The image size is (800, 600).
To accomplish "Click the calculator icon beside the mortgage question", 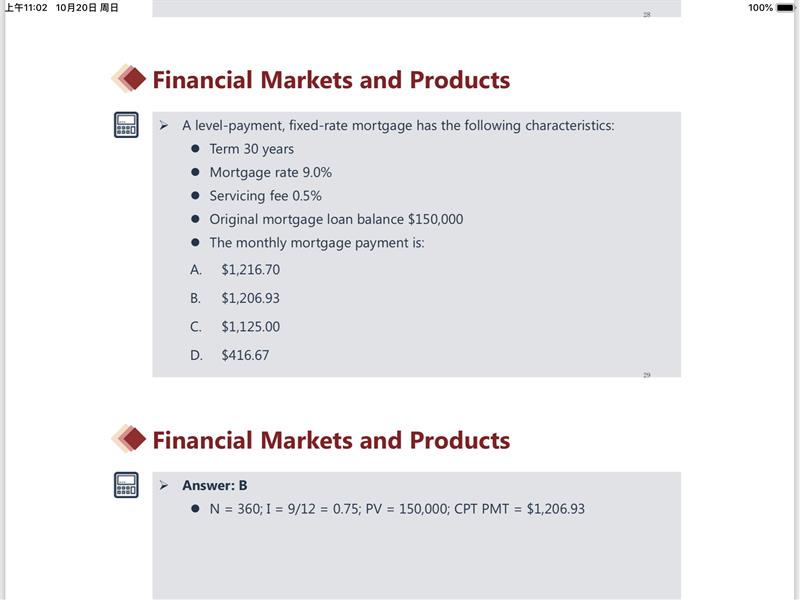I will tap(126, 125).
